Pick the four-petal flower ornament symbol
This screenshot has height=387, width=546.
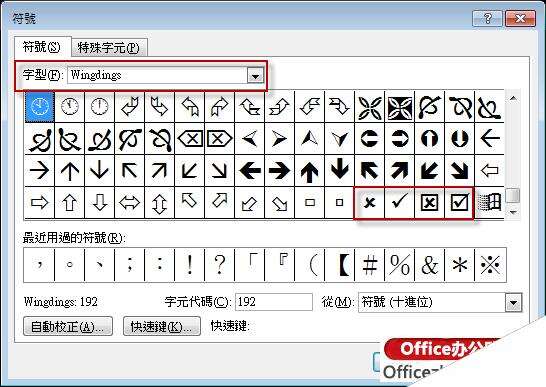[x=369, y=107]
